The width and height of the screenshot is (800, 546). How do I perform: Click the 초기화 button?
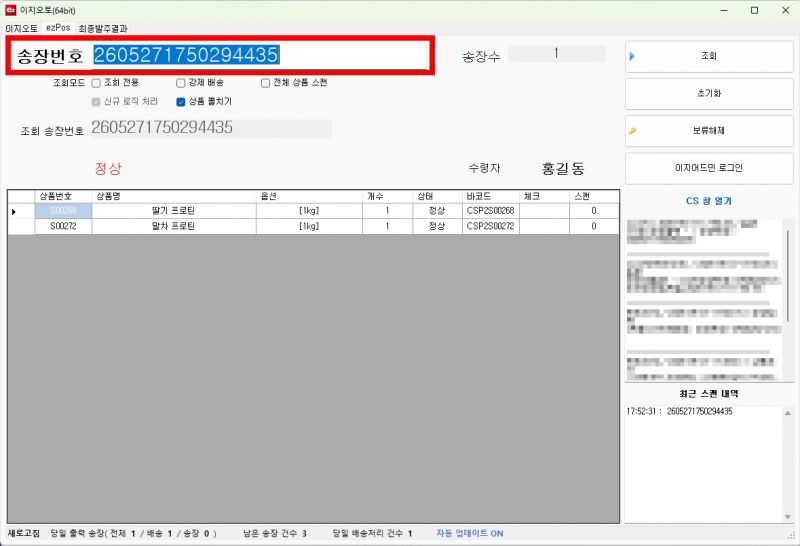click(709, 93)
